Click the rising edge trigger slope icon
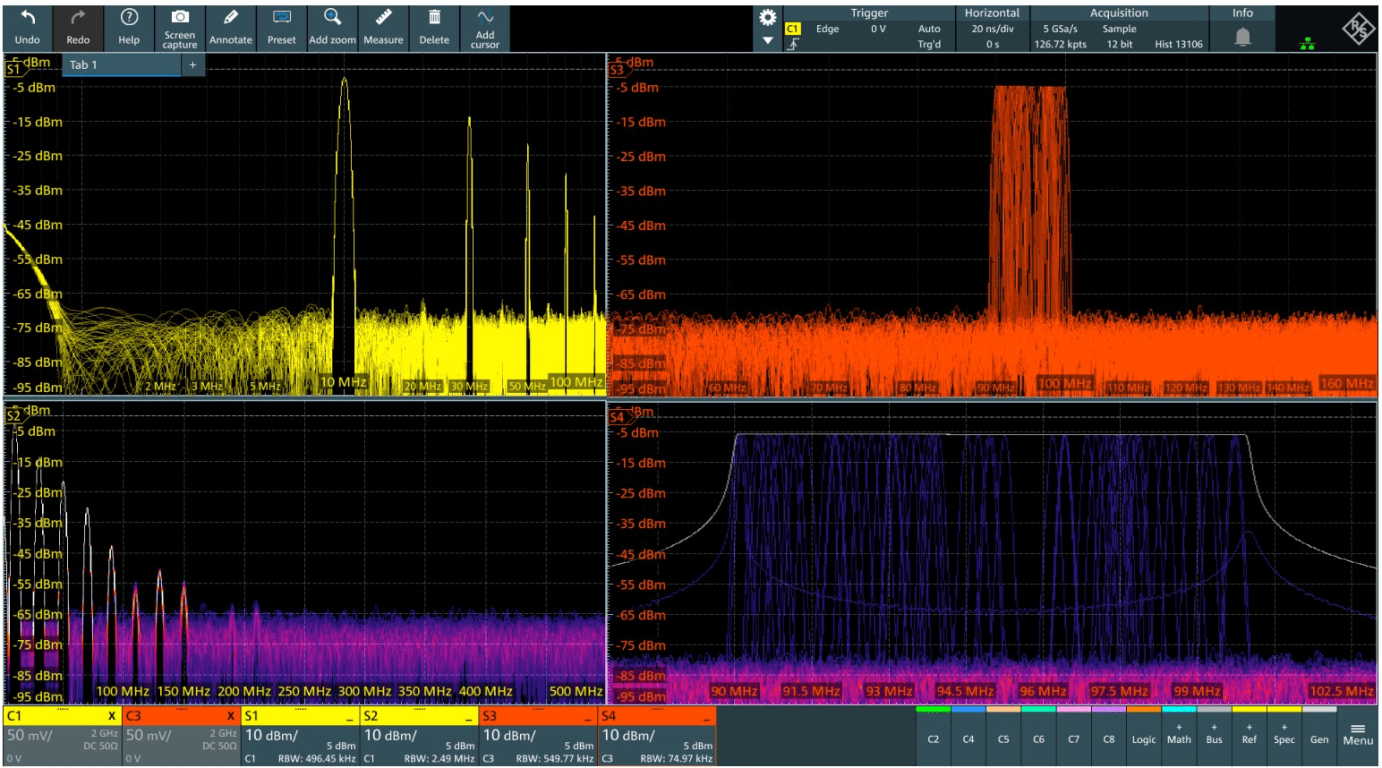 [792, 44]
